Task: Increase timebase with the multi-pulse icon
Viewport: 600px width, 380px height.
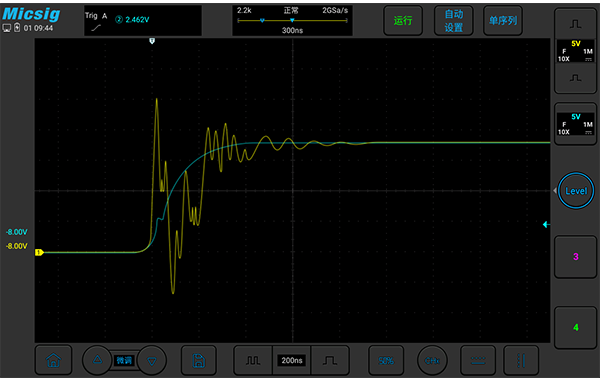Action: [253, 360]
